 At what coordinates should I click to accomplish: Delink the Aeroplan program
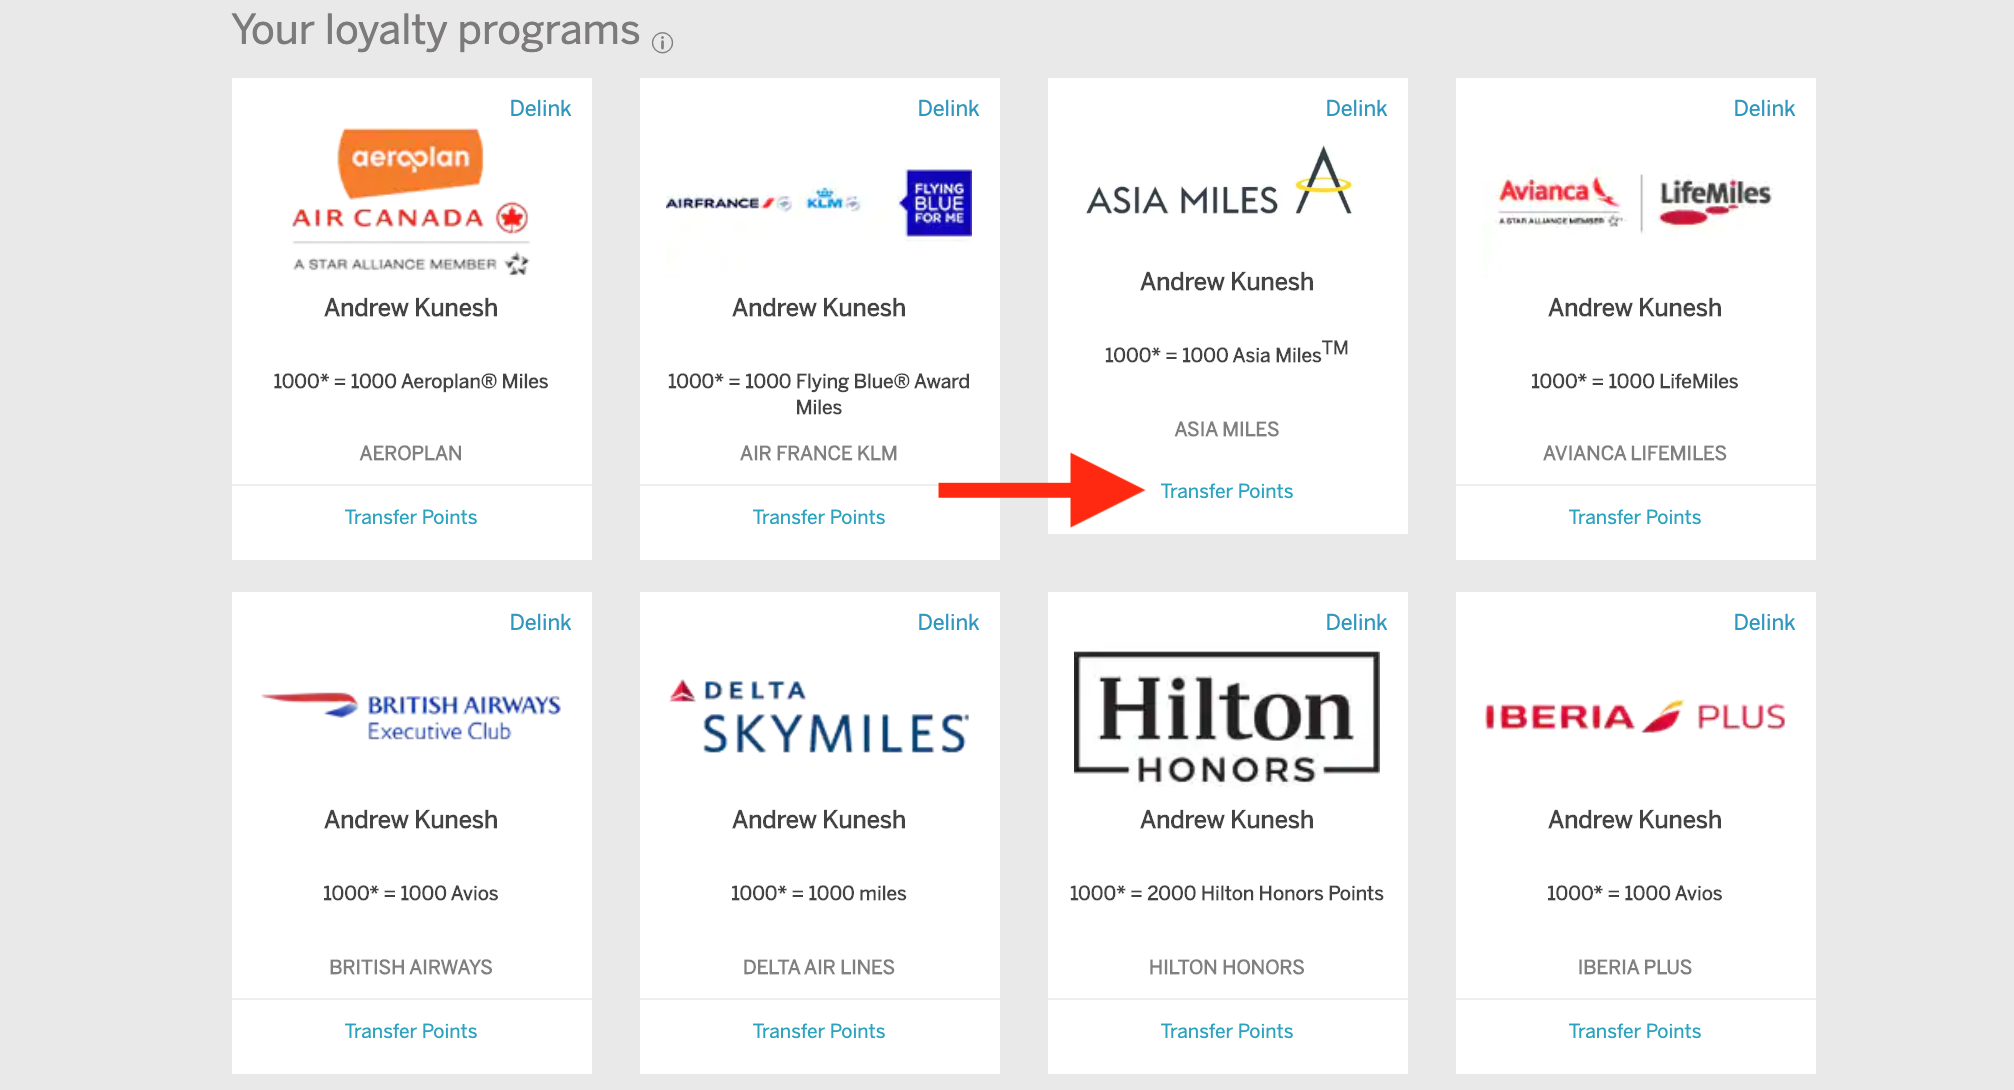tap(540, 108)
